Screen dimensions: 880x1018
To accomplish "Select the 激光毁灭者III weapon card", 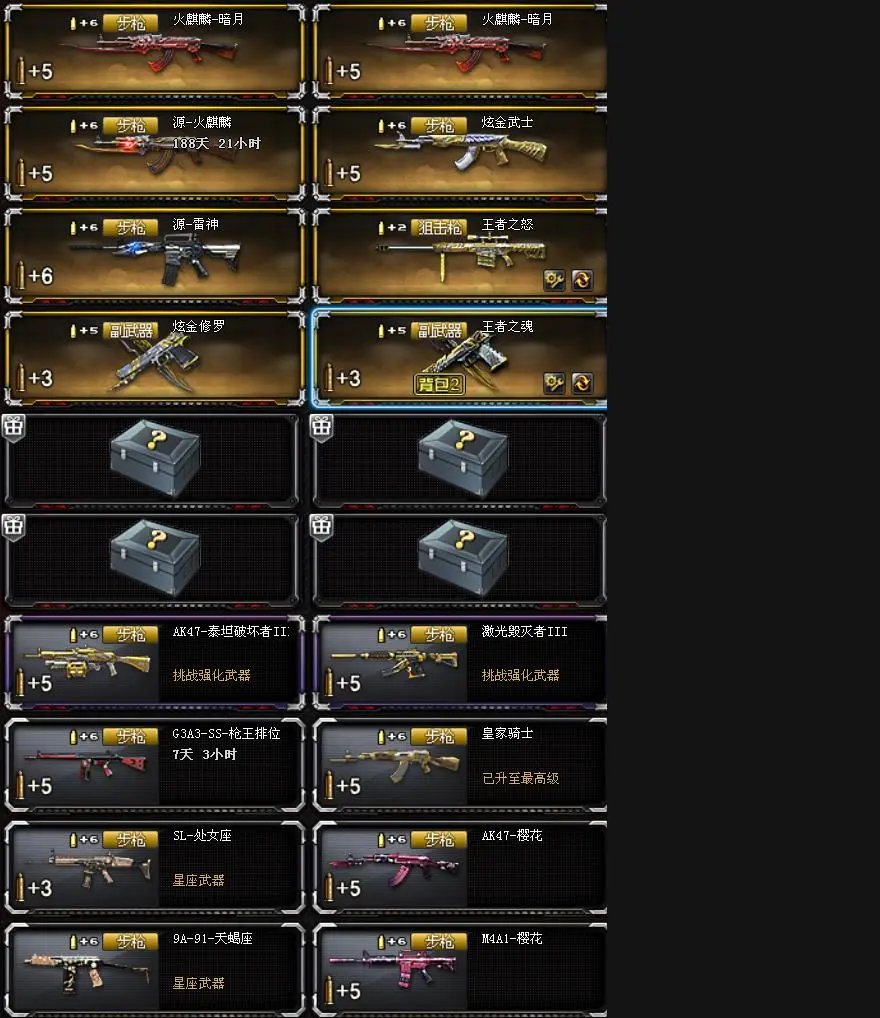I will click(x=460, y=663).
